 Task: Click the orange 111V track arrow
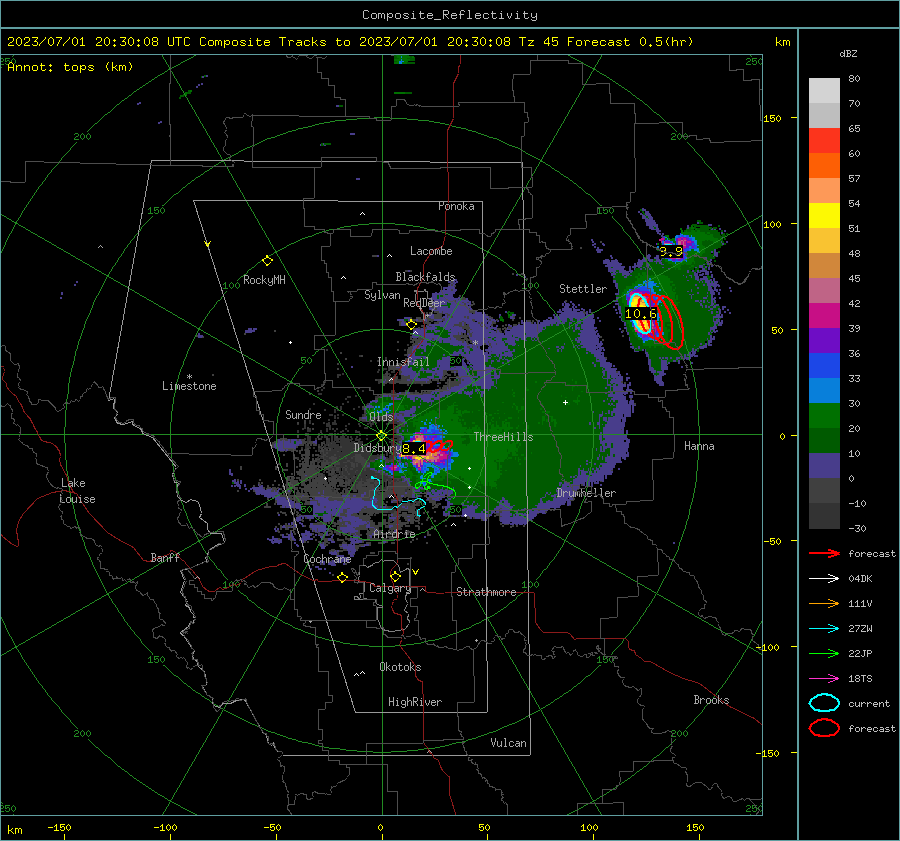824,603
